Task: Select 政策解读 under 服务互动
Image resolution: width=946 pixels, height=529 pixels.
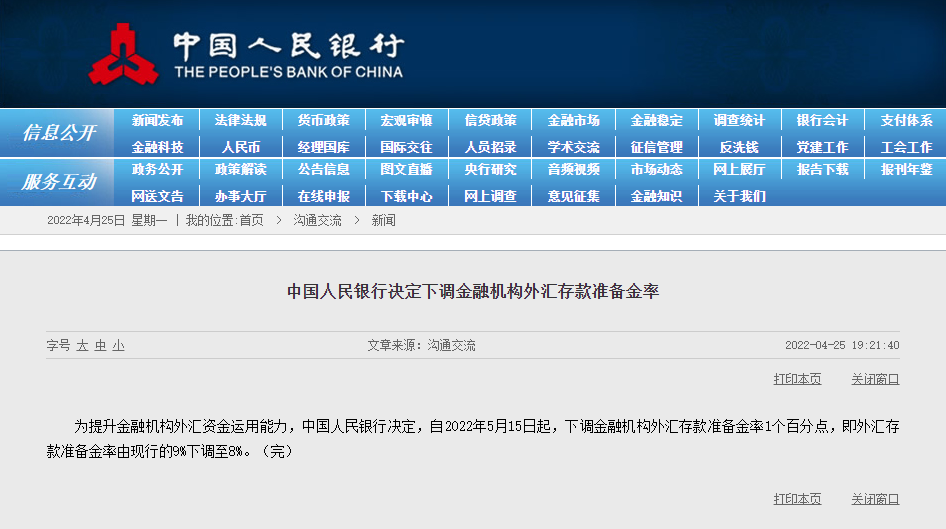Action: coord(240,170)
